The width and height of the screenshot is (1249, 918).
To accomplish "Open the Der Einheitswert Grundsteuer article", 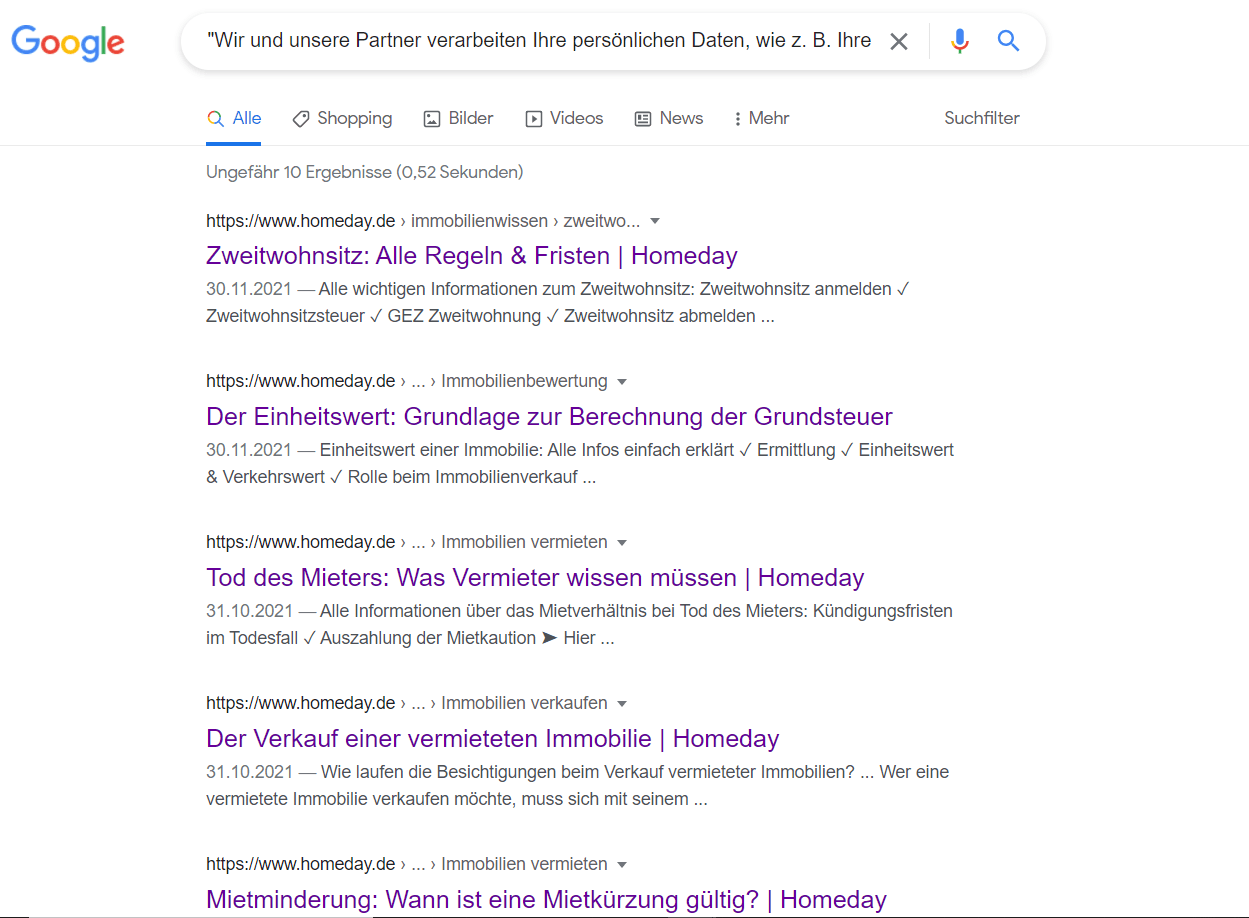I will pyautogui.click(x=548, y=417).
